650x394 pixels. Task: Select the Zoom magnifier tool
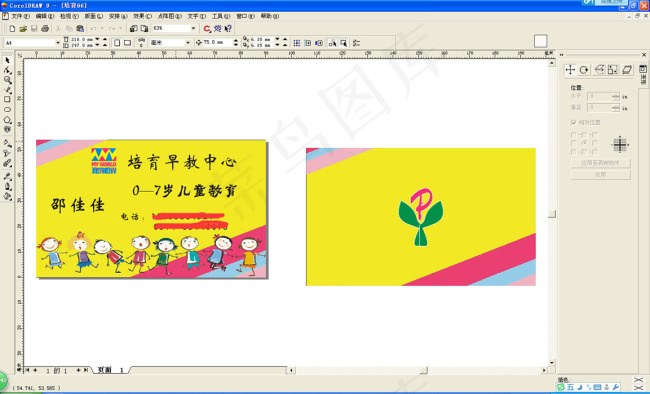(x=7, y=80)
